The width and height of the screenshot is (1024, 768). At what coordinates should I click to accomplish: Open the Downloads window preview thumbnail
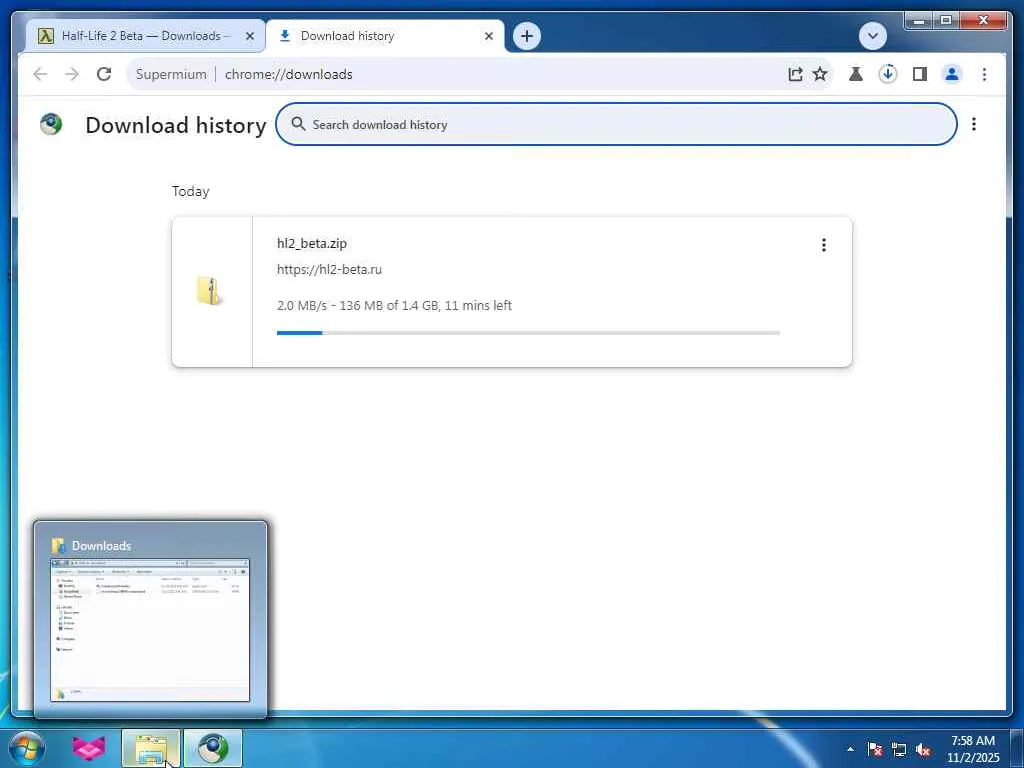(x=150, y=630)
